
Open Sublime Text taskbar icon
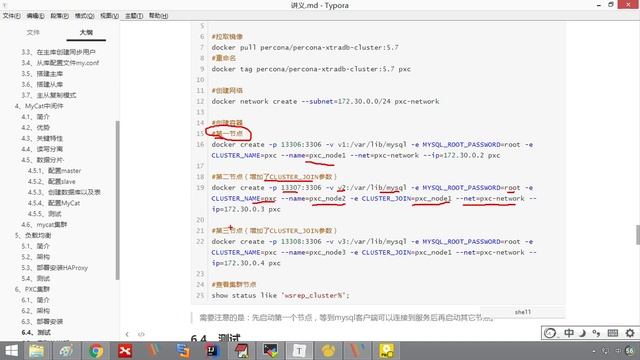(x=183, y=351)
